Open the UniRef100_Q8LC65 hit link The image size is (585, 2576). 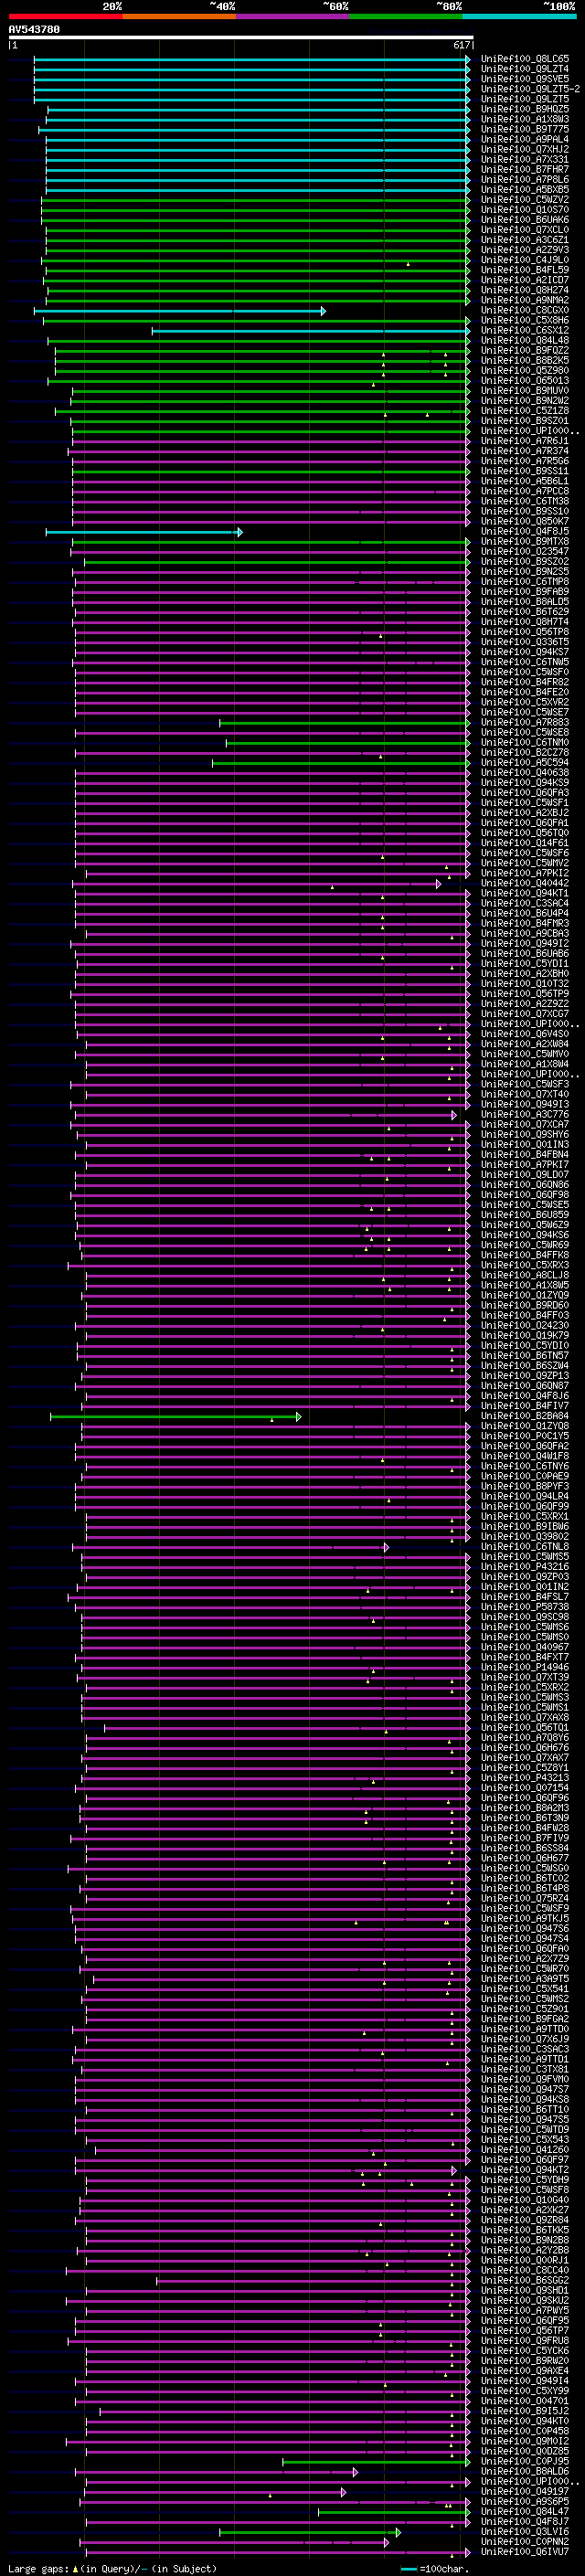pos(524,59)
